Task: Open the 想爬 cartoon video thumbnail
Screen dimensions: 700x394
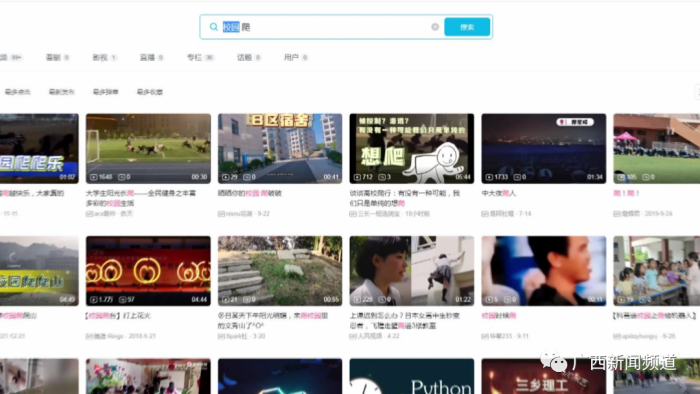Action: click(412, 148)
